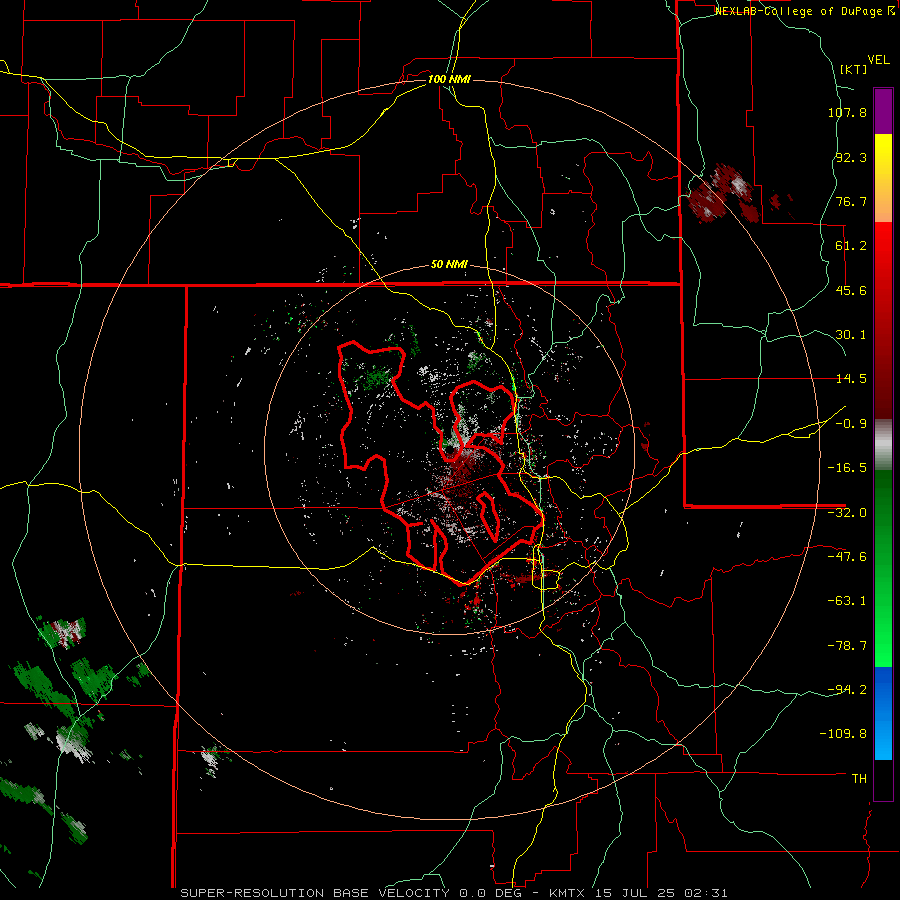Screen dimensions: 900x900
Task: Click the dark red echo beyond 100 NMI ring
Action: 723,194
